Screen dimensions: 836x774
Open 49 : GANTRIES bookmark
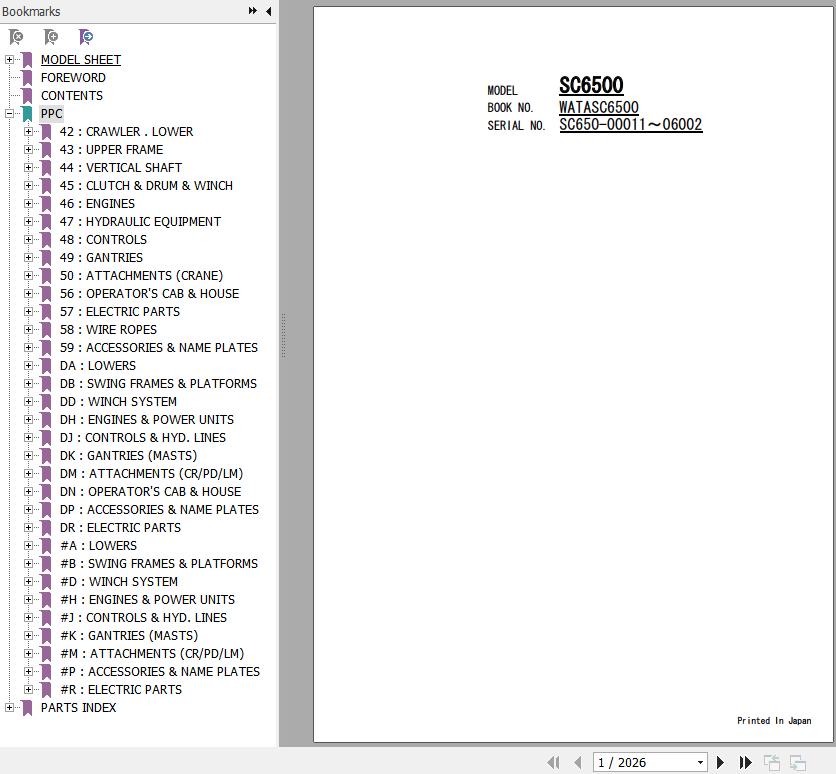coord(101,257)
